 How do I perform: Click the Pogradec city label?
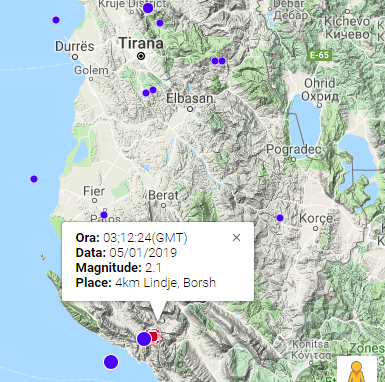click(x=294, y=149)
